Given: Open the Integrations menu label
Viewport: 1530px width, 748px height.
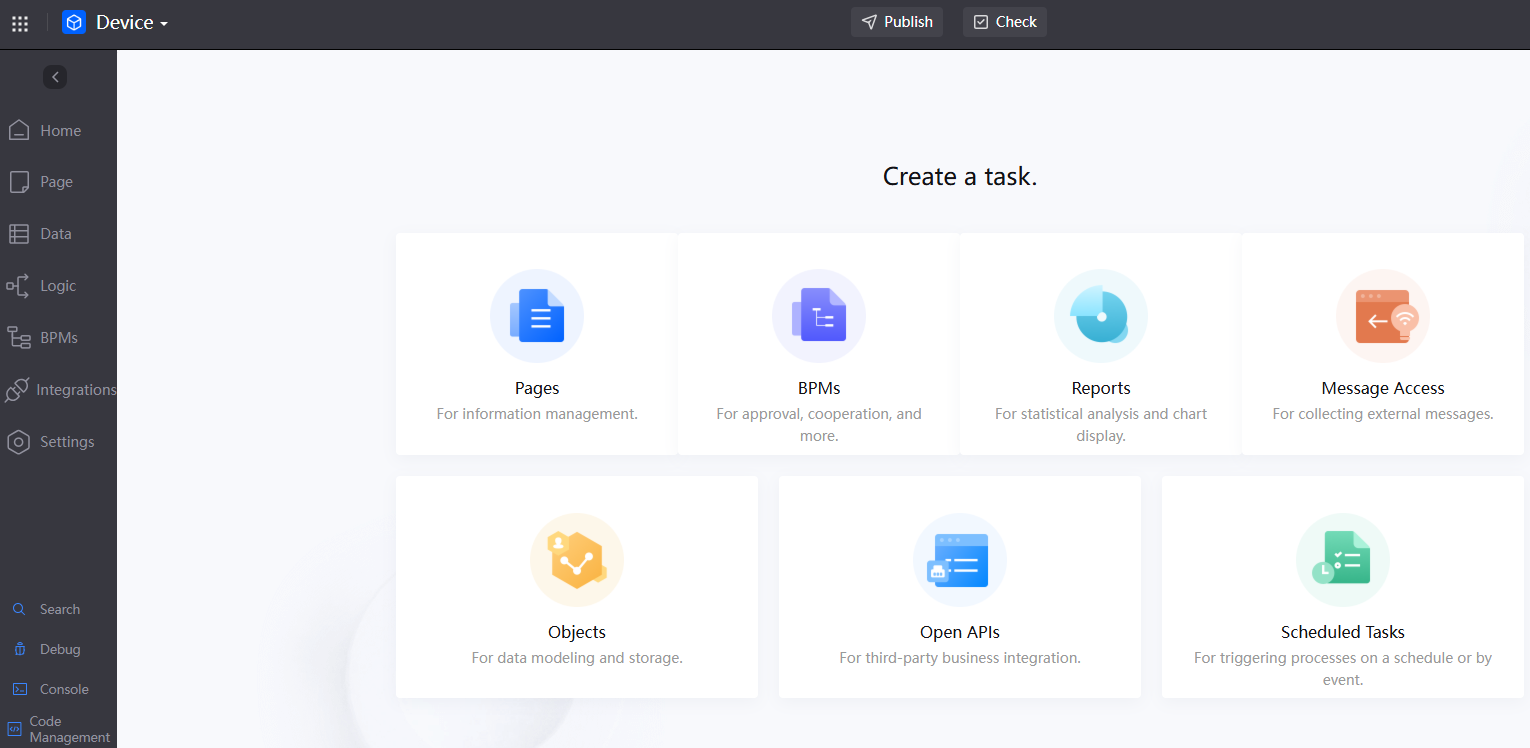Looking at the screenshot, I should point(76,390).
